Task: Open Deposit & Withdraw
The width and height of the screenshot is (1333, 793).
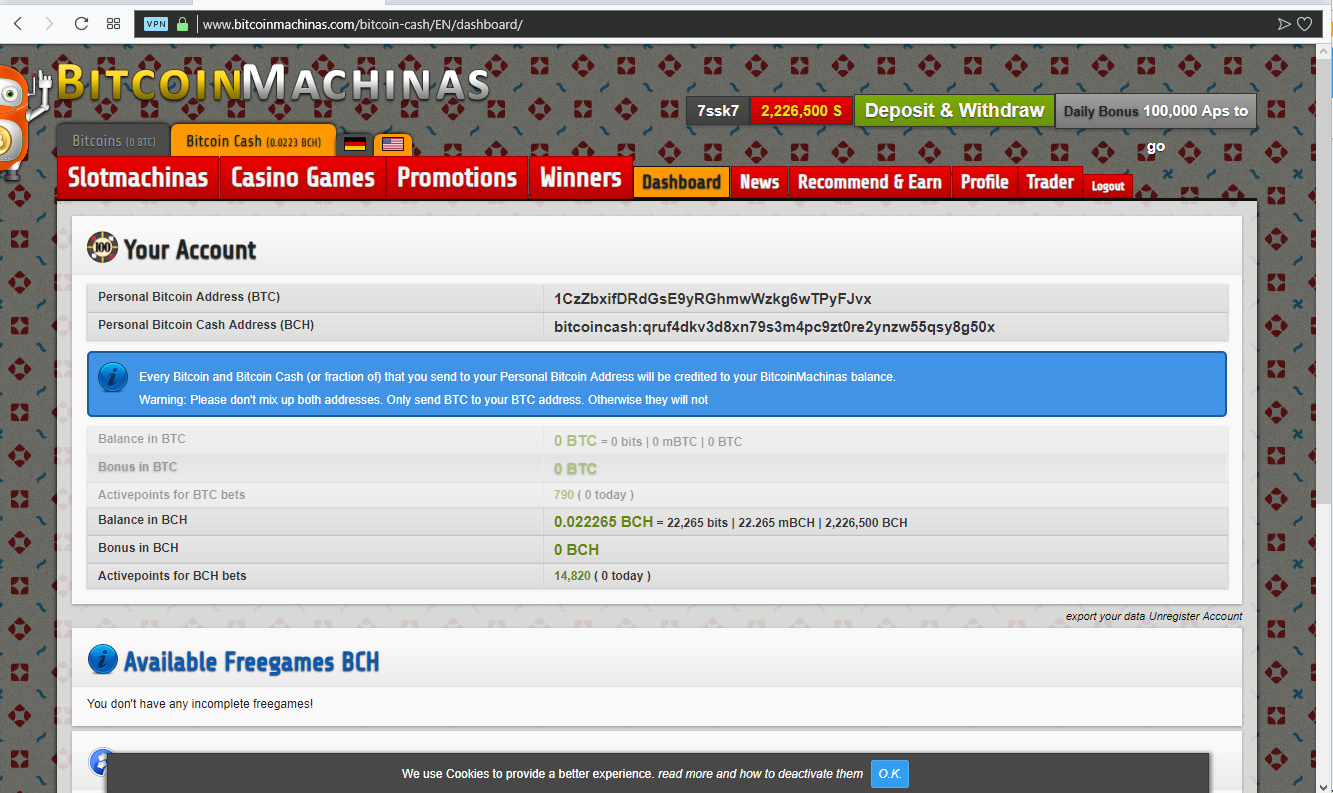Action: [x=954, y=111]
